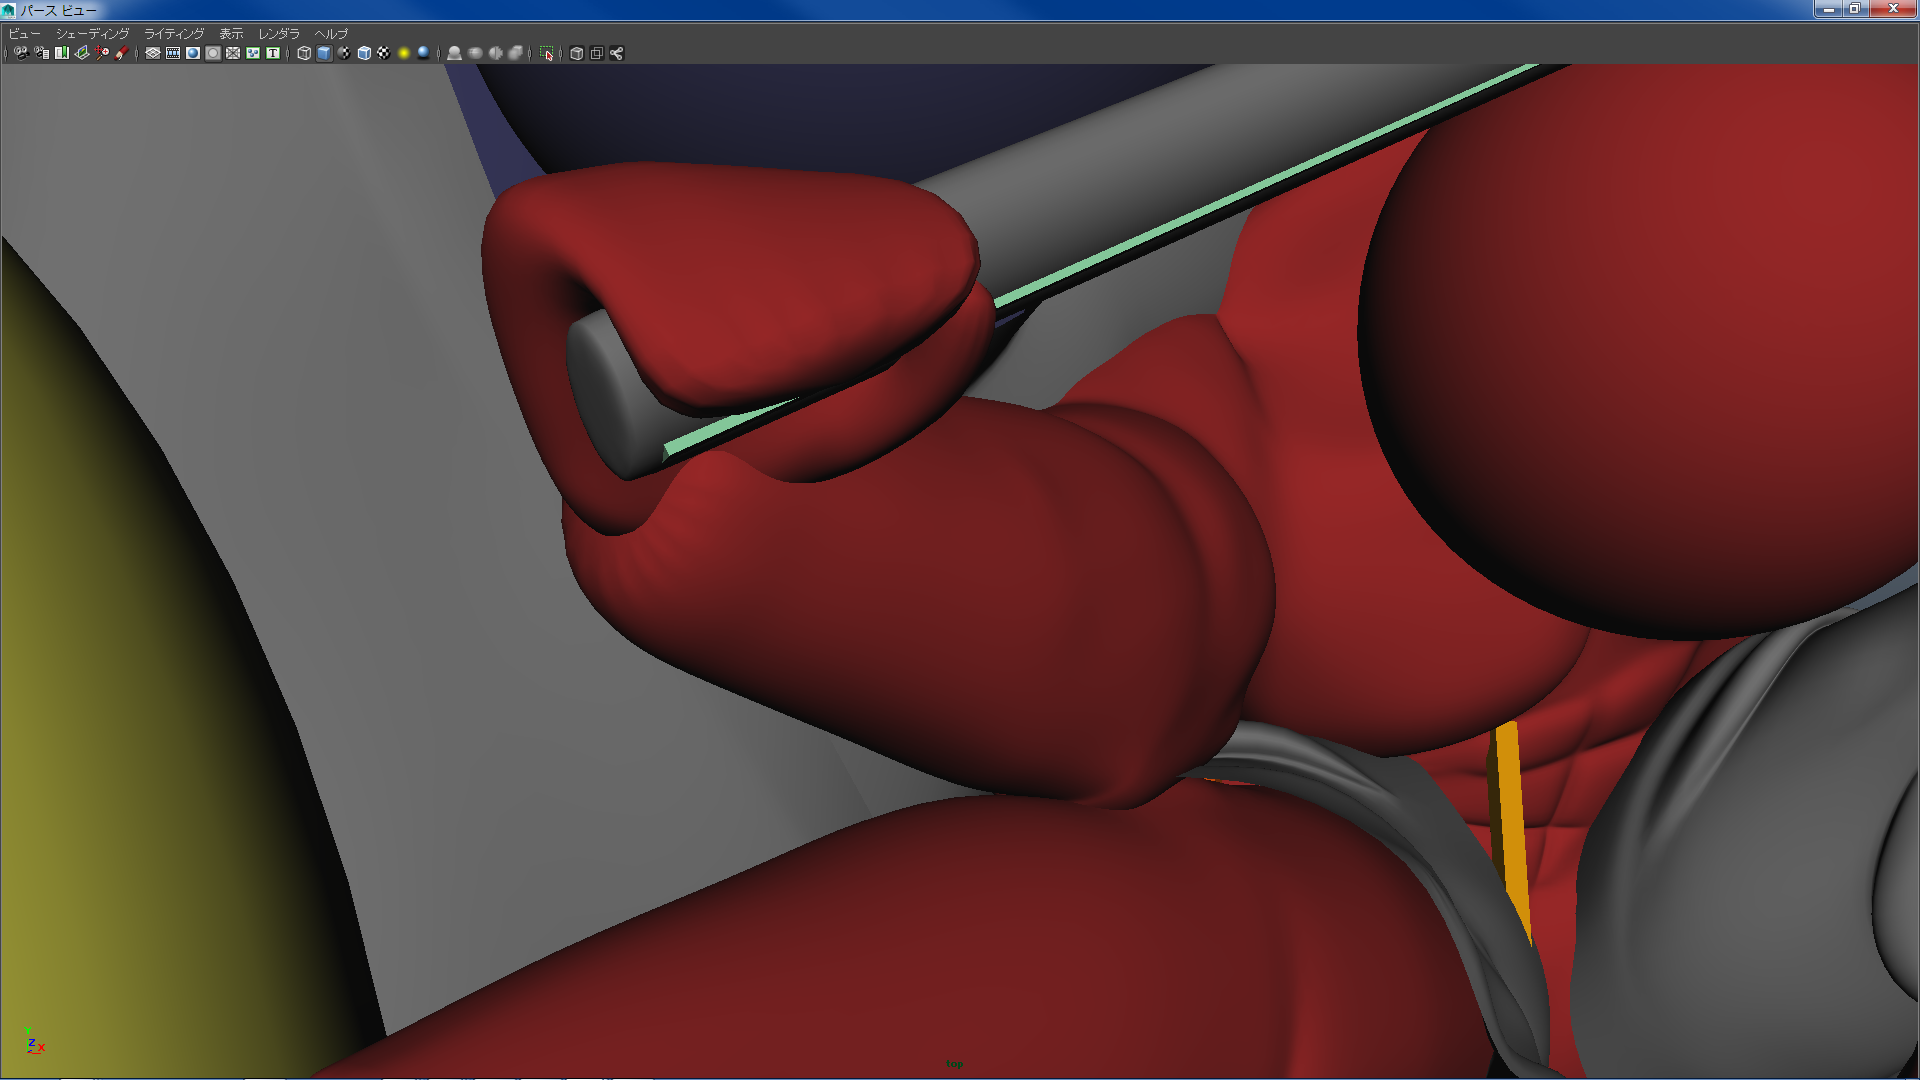Screen dimensions: 1920x1080
Task: Select the red Grease Pencil tool
Action: [x=122, y=53]
